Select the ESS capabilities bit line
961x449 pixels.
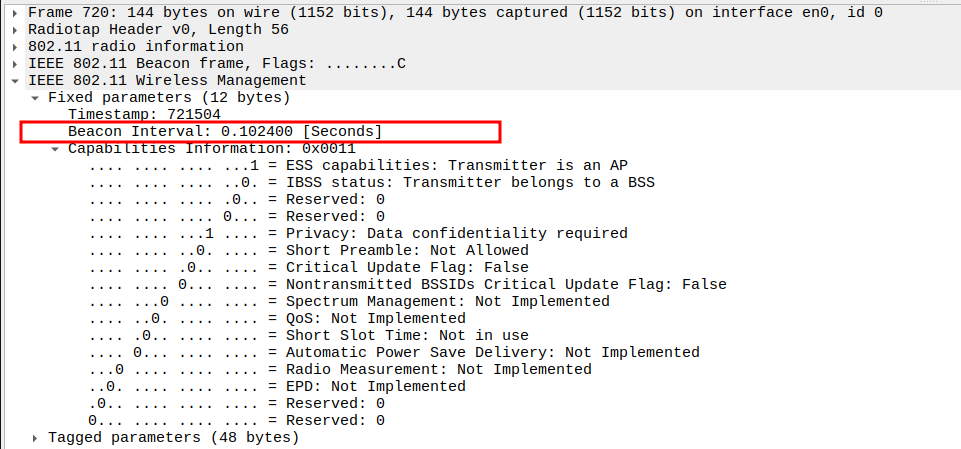[358, 166]
